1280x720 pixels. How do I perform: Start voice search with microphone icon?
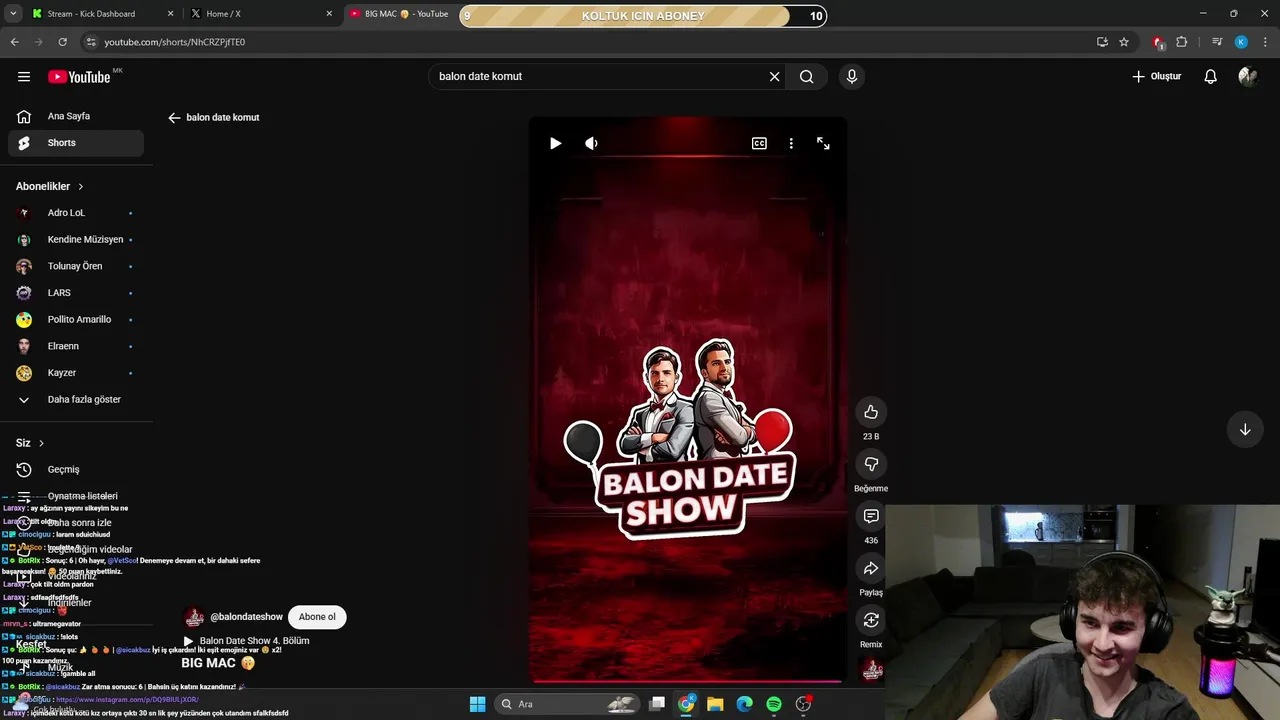click(x=852, y=77)
